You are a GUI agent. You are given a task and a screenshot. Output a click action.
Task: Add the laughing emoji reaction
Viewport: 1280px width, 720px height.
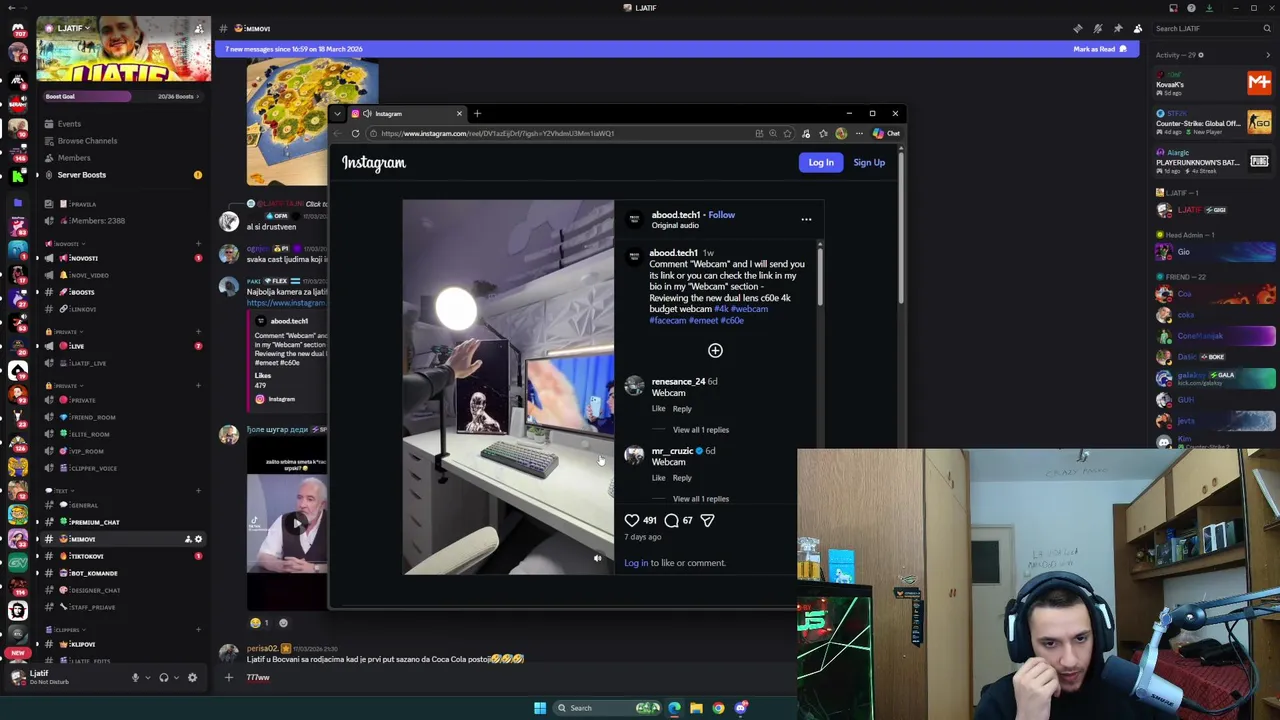click(x=260, y=622)
